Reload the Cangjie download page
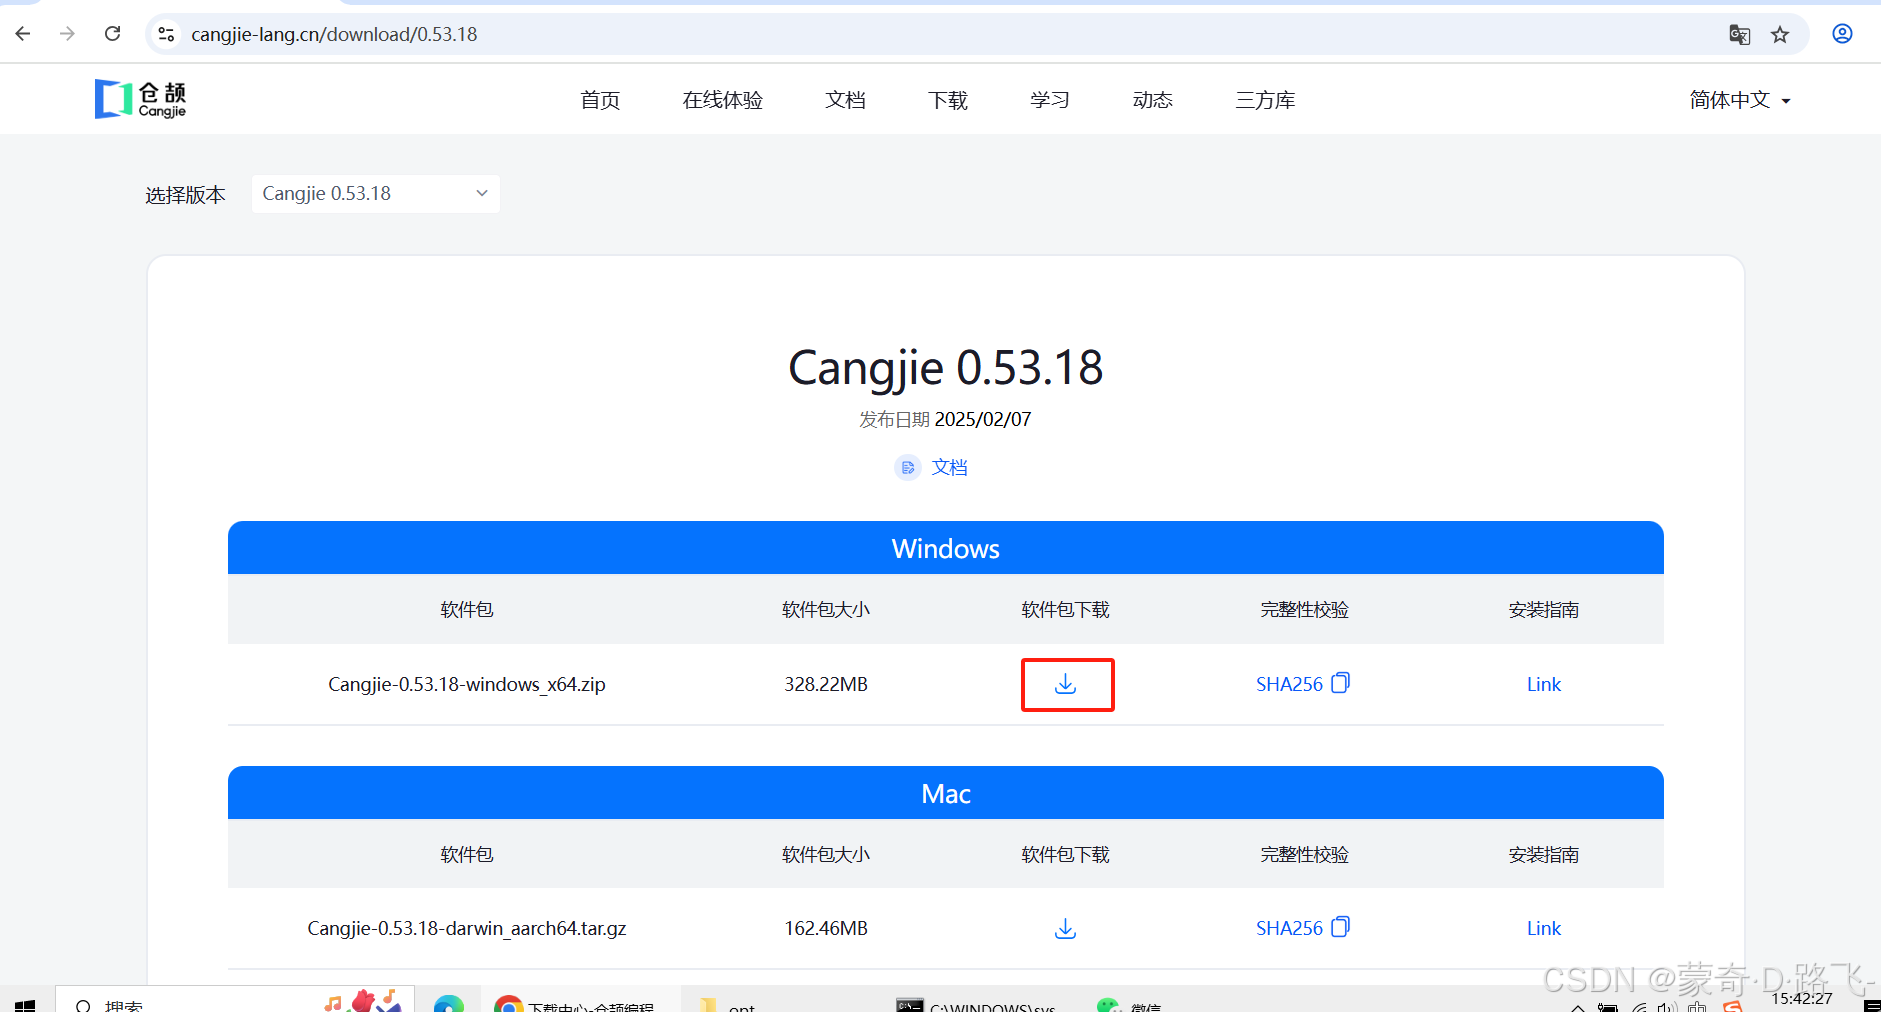The height and width of the screenshot is (1012, 1881). coord(113,34)
